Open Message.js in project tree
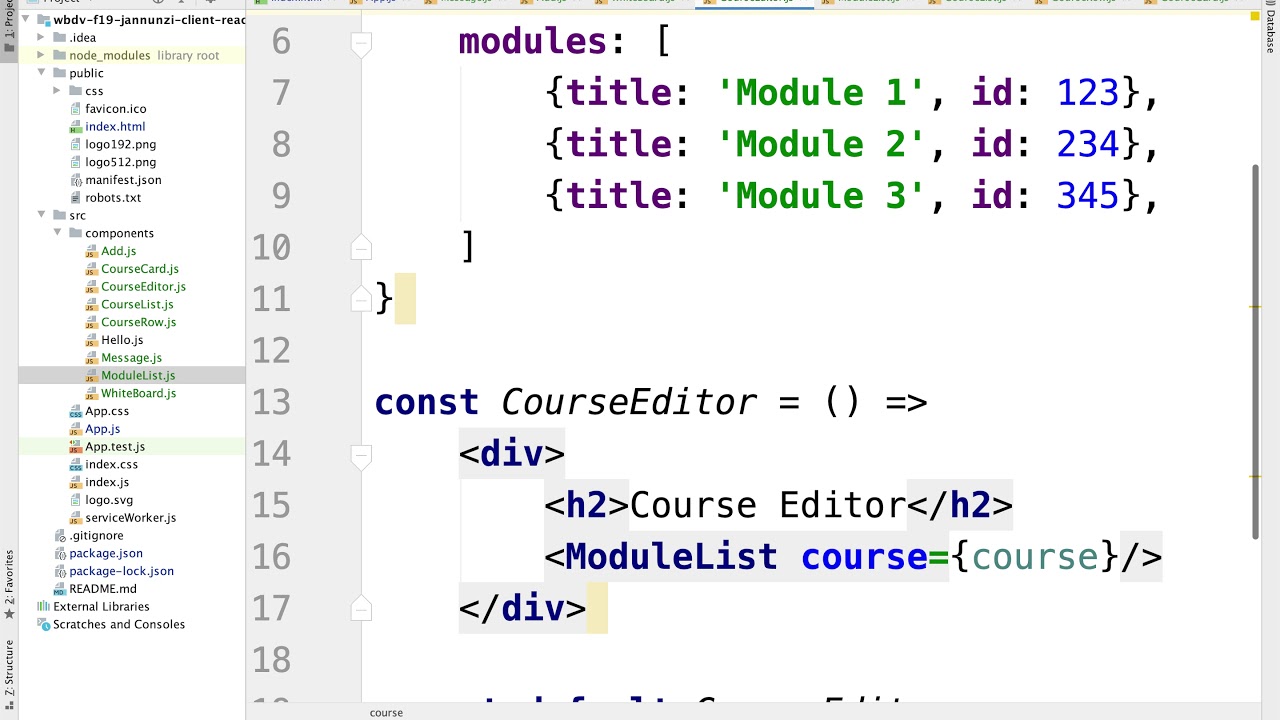This screenshot has height=720, width=1280. (x=131, y=358)
